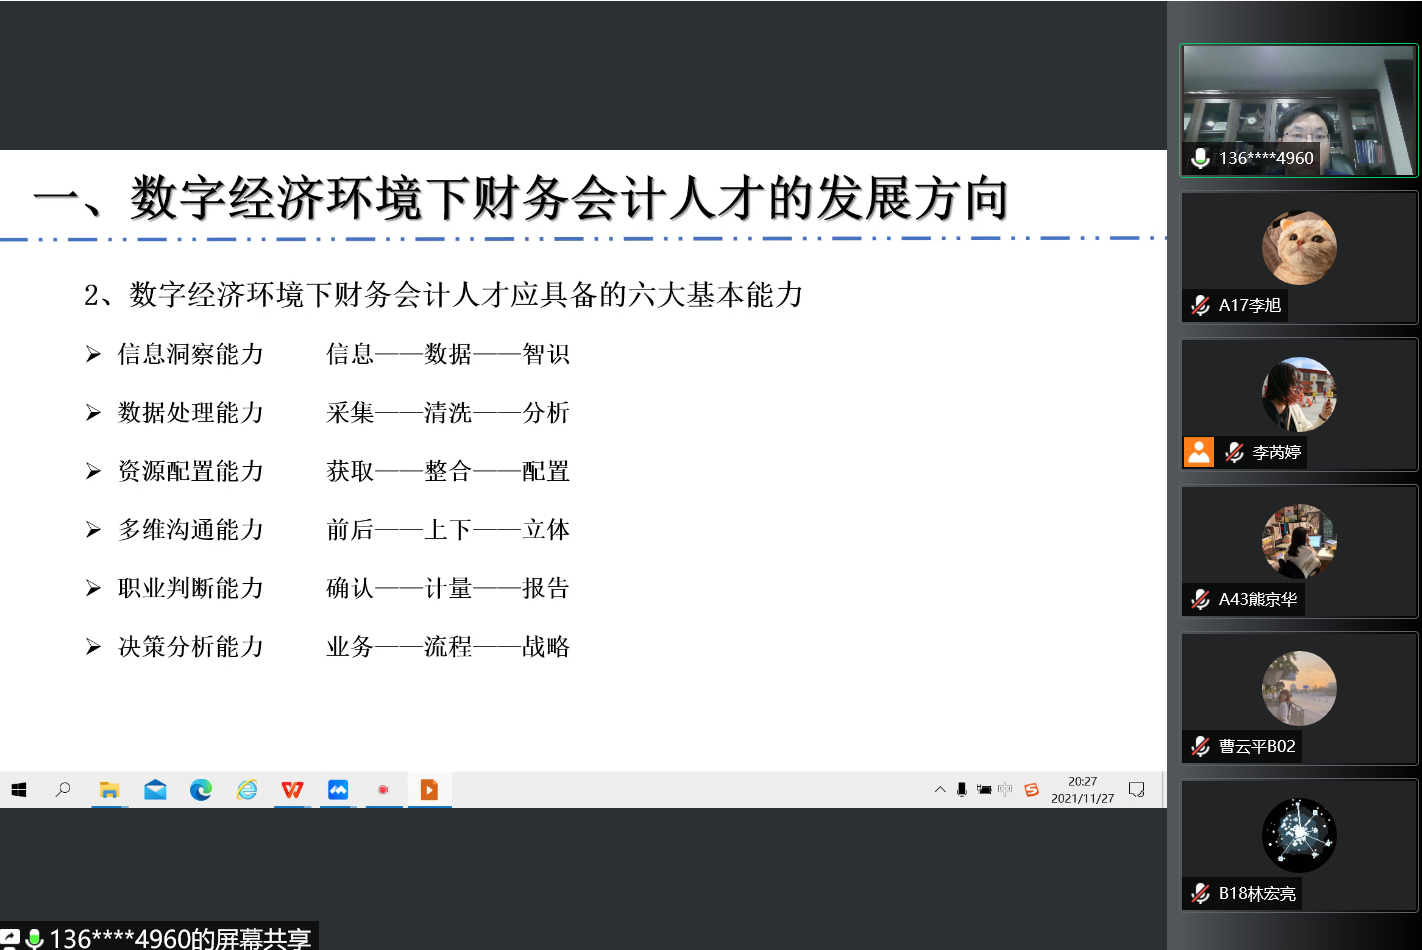1422x950 pixels.
Task: Click B18林宏亮's participant avatar
Action: coord(1299,835)
